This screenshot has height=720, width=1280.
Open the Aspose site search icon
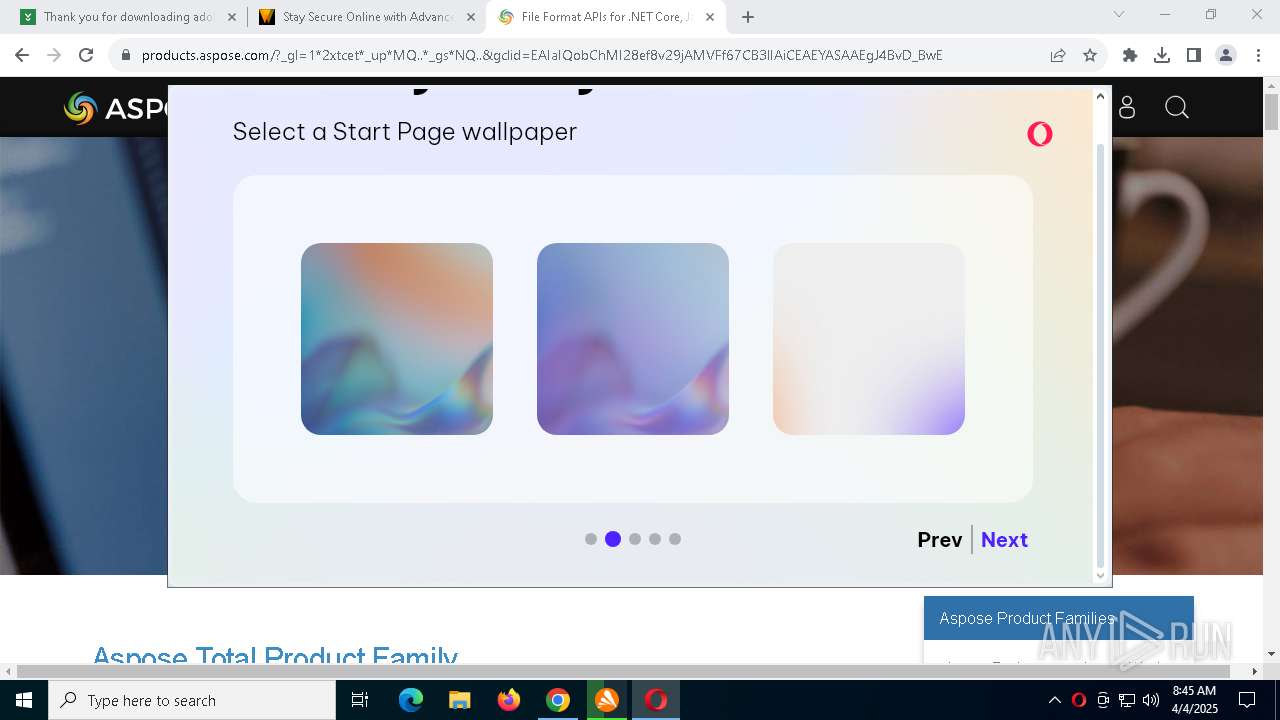pos(1177,107)
